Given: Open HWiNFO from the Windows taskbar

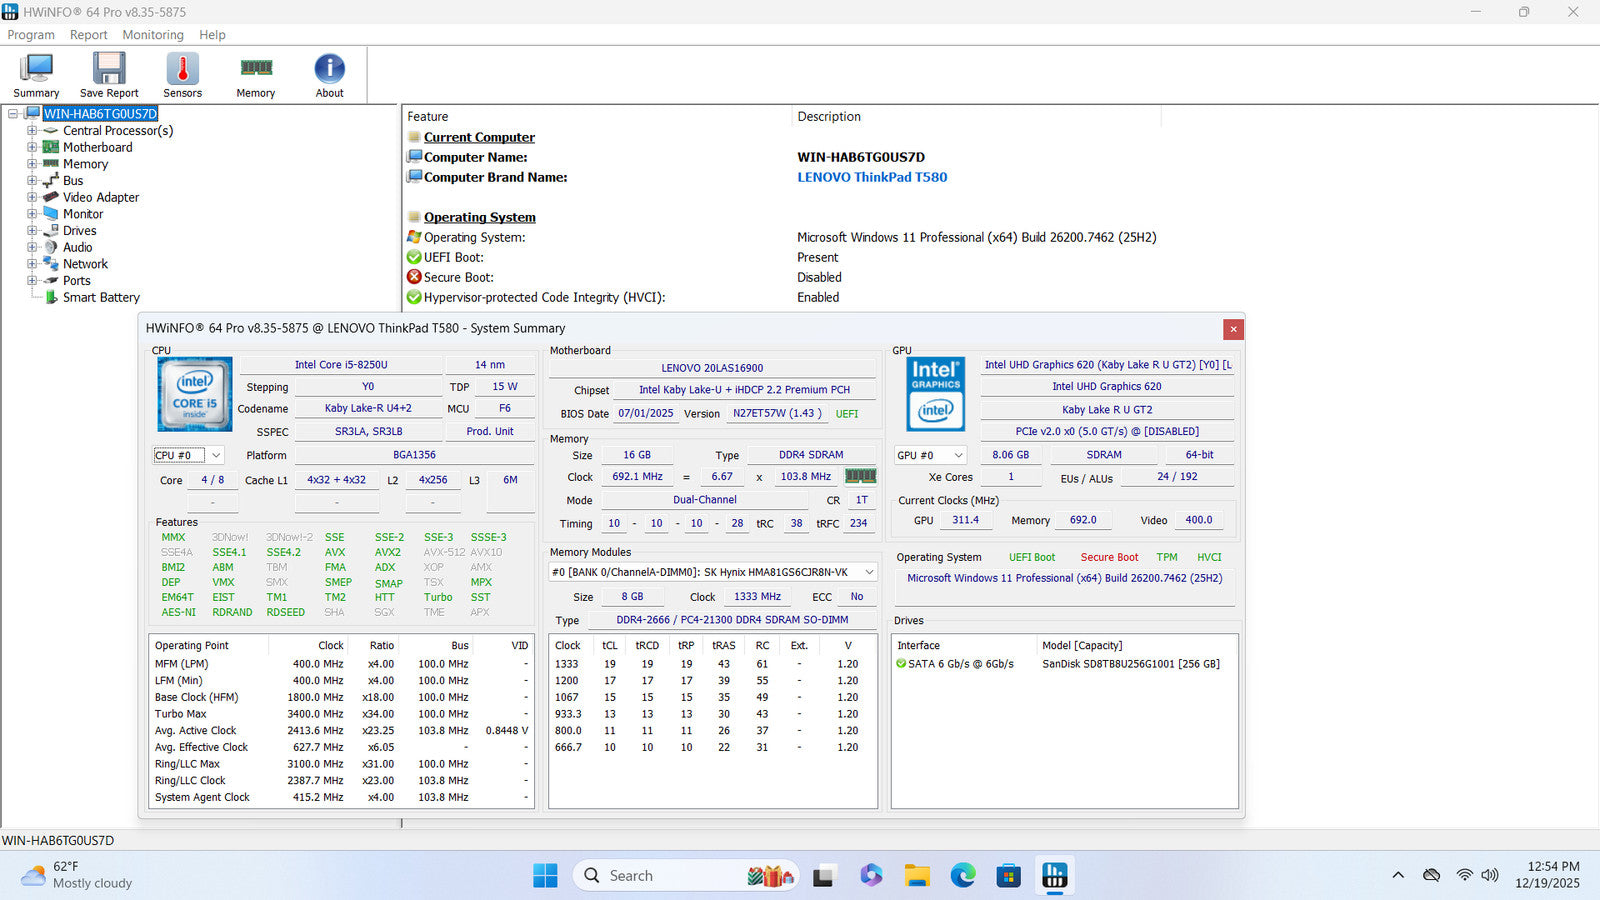Looking at the screenshot, I should (x=1054, y=876).
